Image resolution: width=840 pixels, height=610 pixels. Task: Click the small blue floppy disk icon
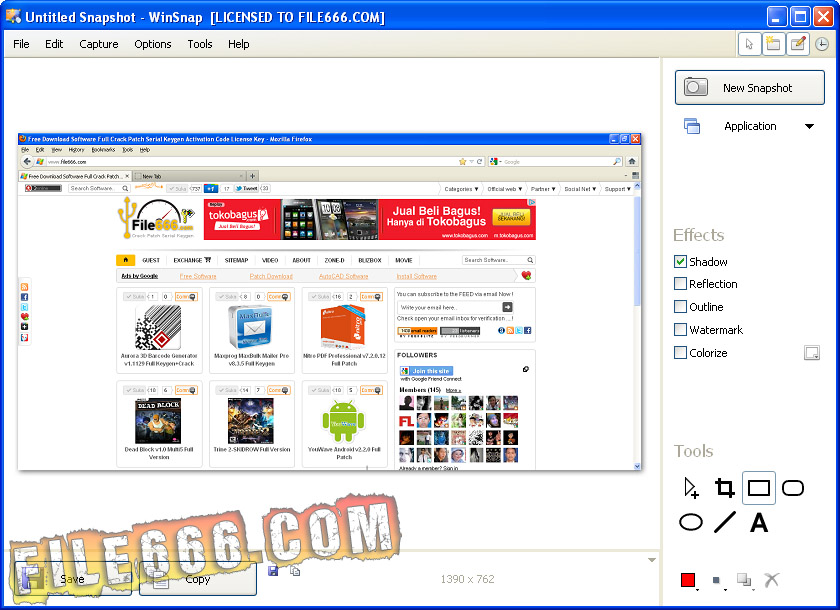pos(273,571)
